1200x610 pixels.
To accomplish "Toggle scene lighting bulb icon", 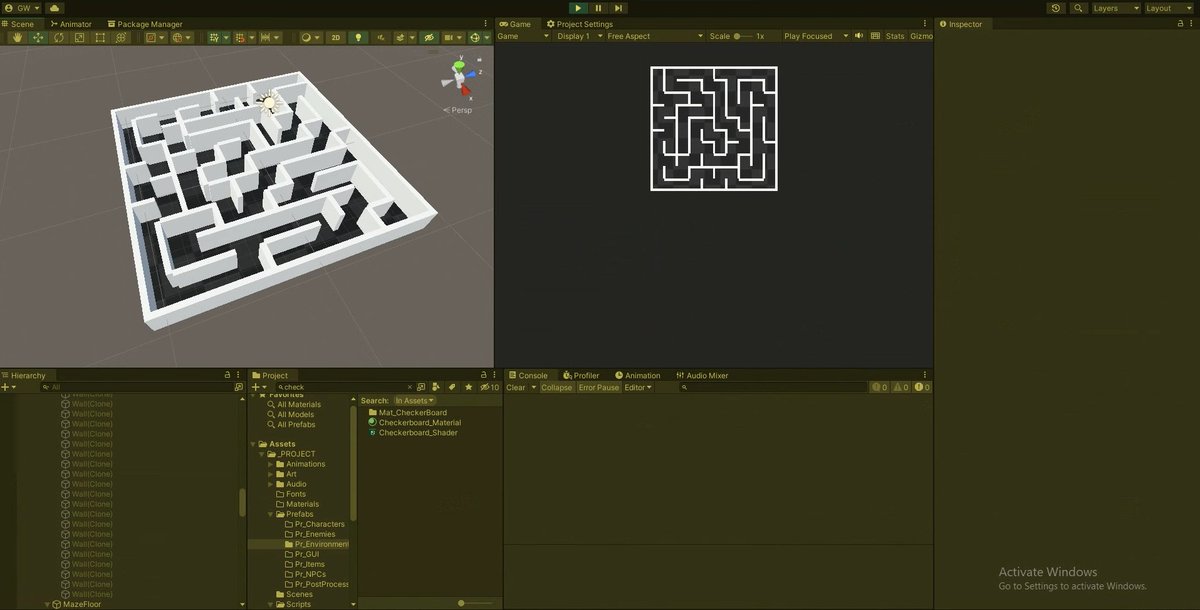I will click(x=357, y=37).
